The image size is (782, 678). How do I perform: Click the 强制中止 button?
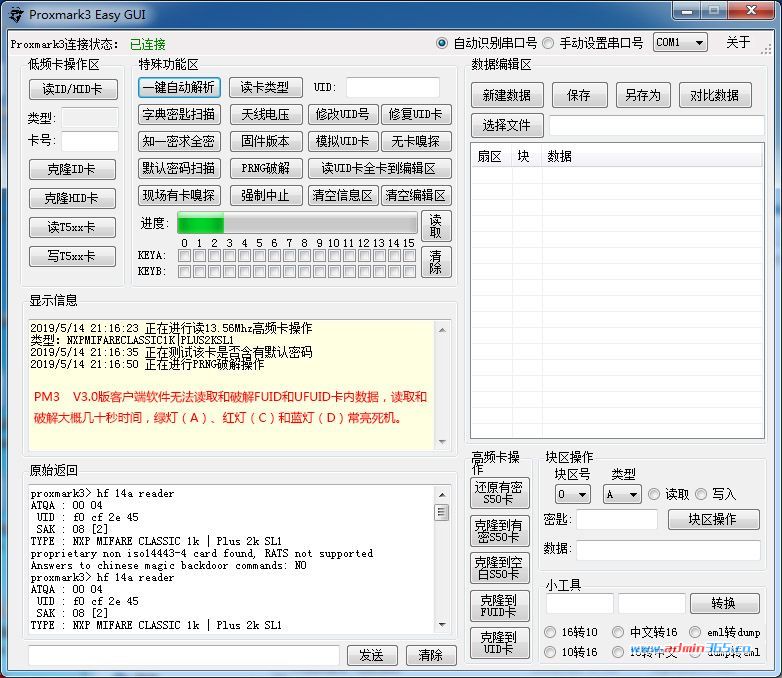point(266,195)
